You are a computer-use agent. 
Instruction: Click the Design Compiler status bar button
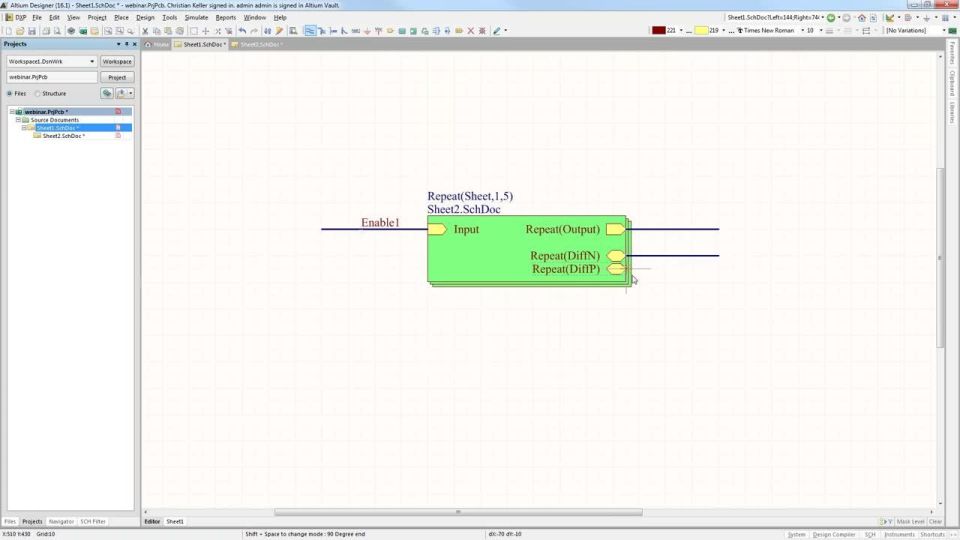[833, 534]
